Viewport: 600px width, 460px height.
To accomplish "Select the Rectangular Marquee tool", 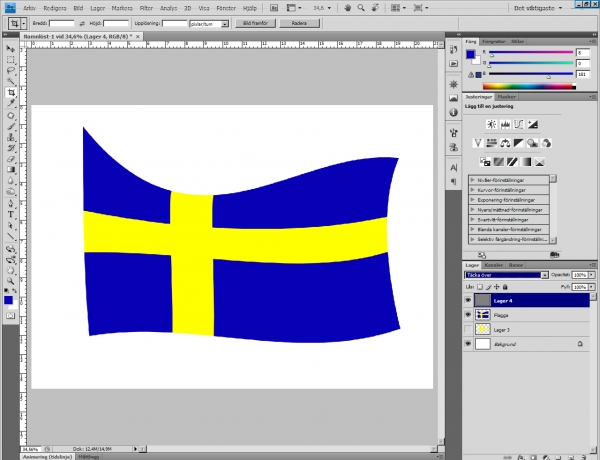I will (11, 60).
